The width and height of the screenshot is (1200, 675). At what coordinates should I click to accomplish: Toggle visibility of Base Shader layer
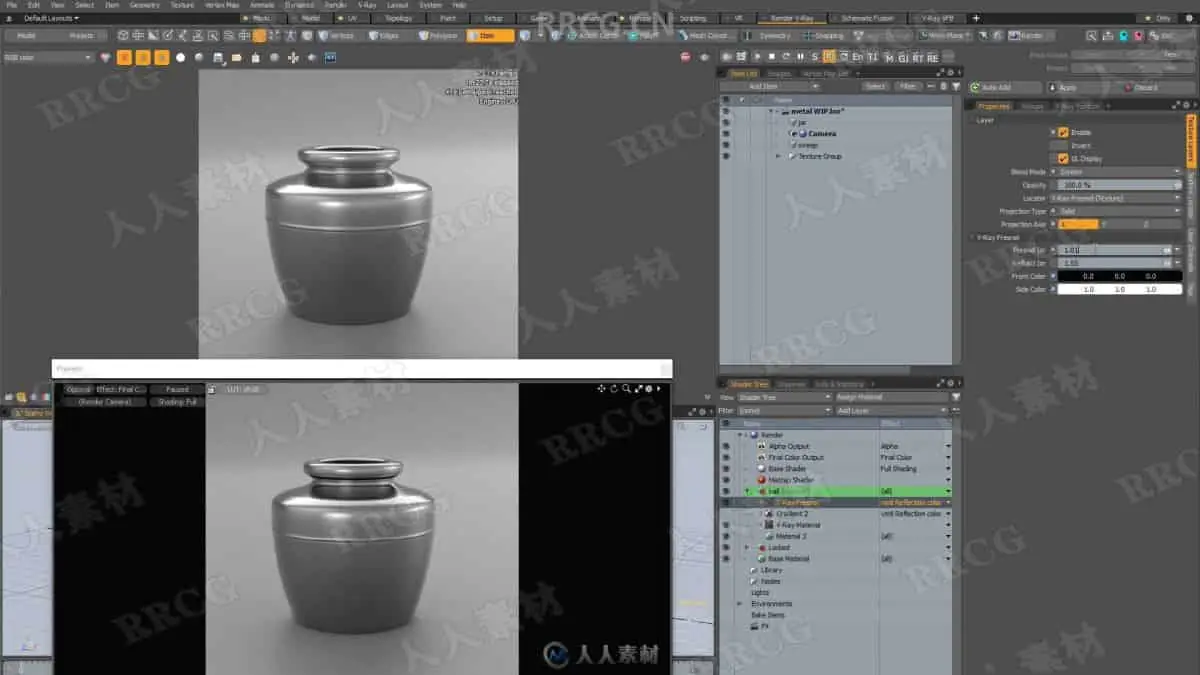726,468
